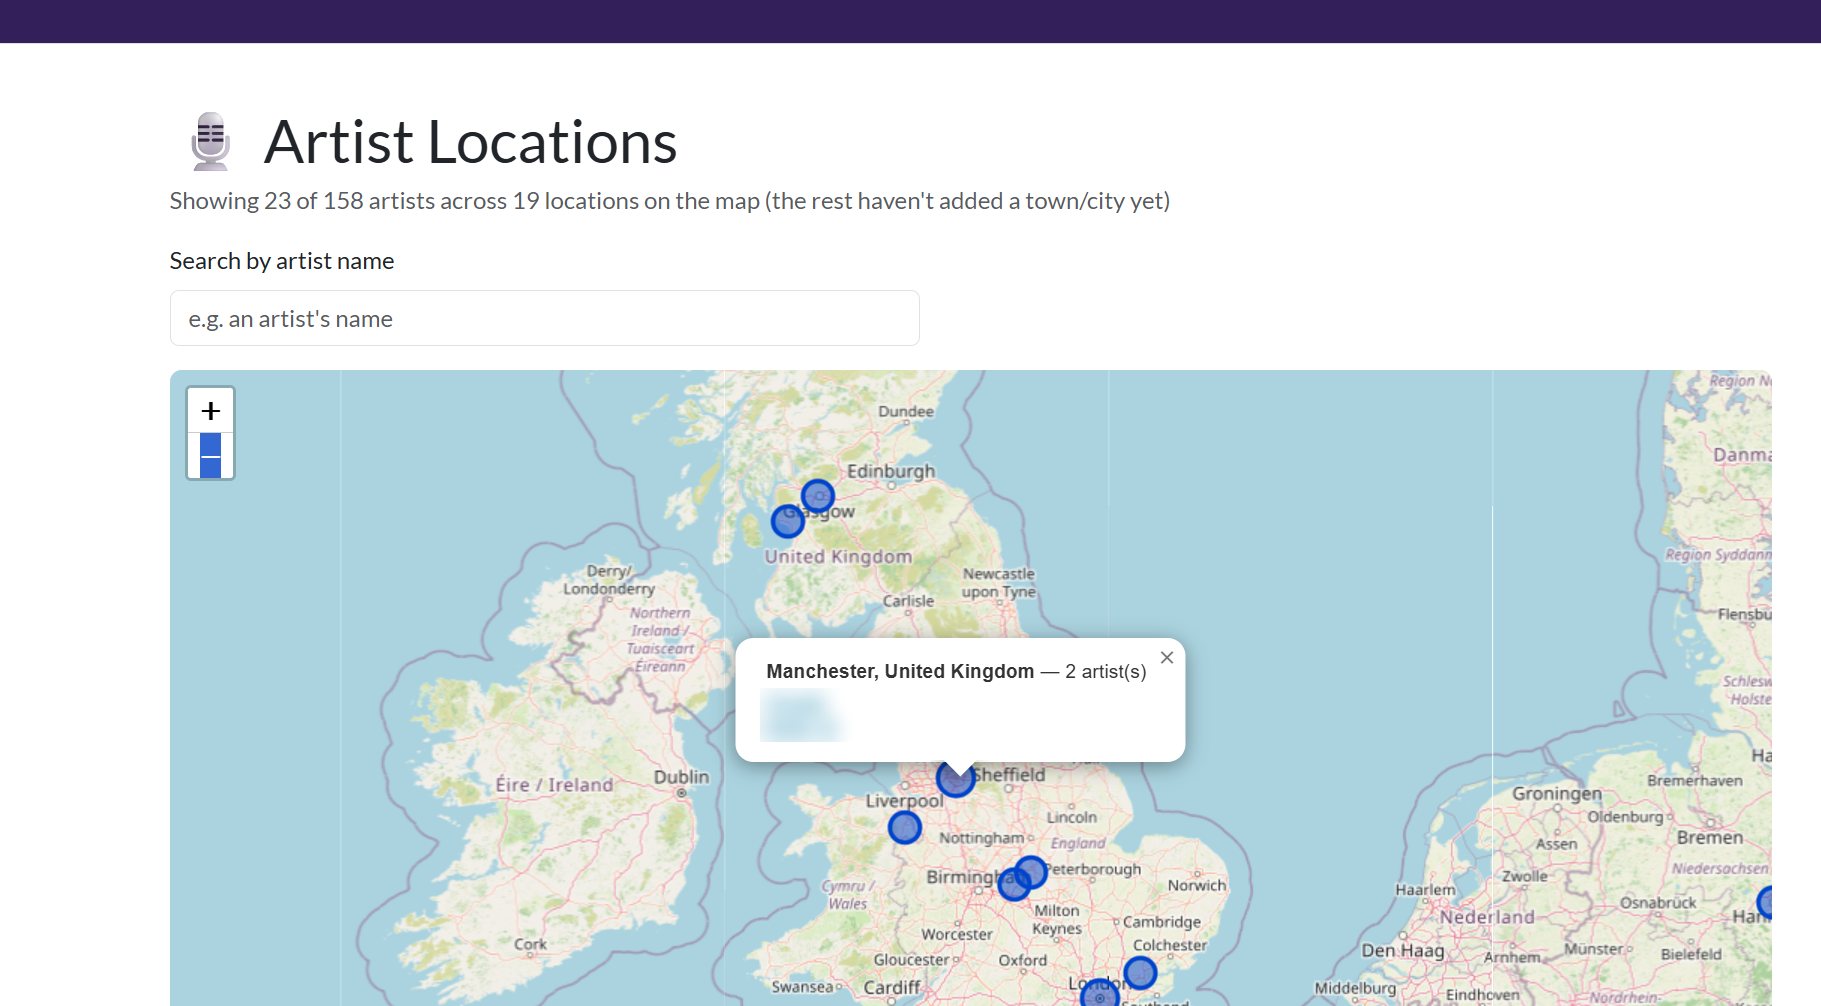The height and width of the screenshot is (1006, 1821).
Task: Click the Dundee label on the map
Action: click(x=906, y=412)
